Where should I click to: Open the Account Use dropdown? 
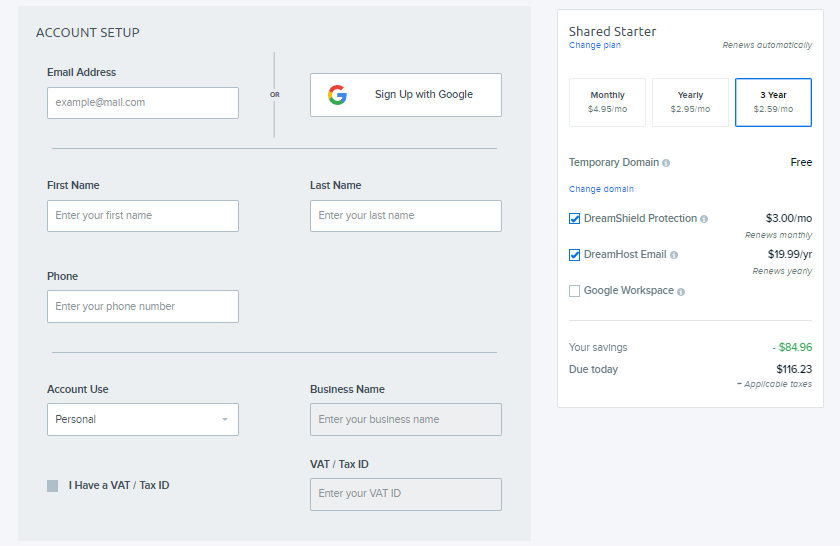coord(143,420)
